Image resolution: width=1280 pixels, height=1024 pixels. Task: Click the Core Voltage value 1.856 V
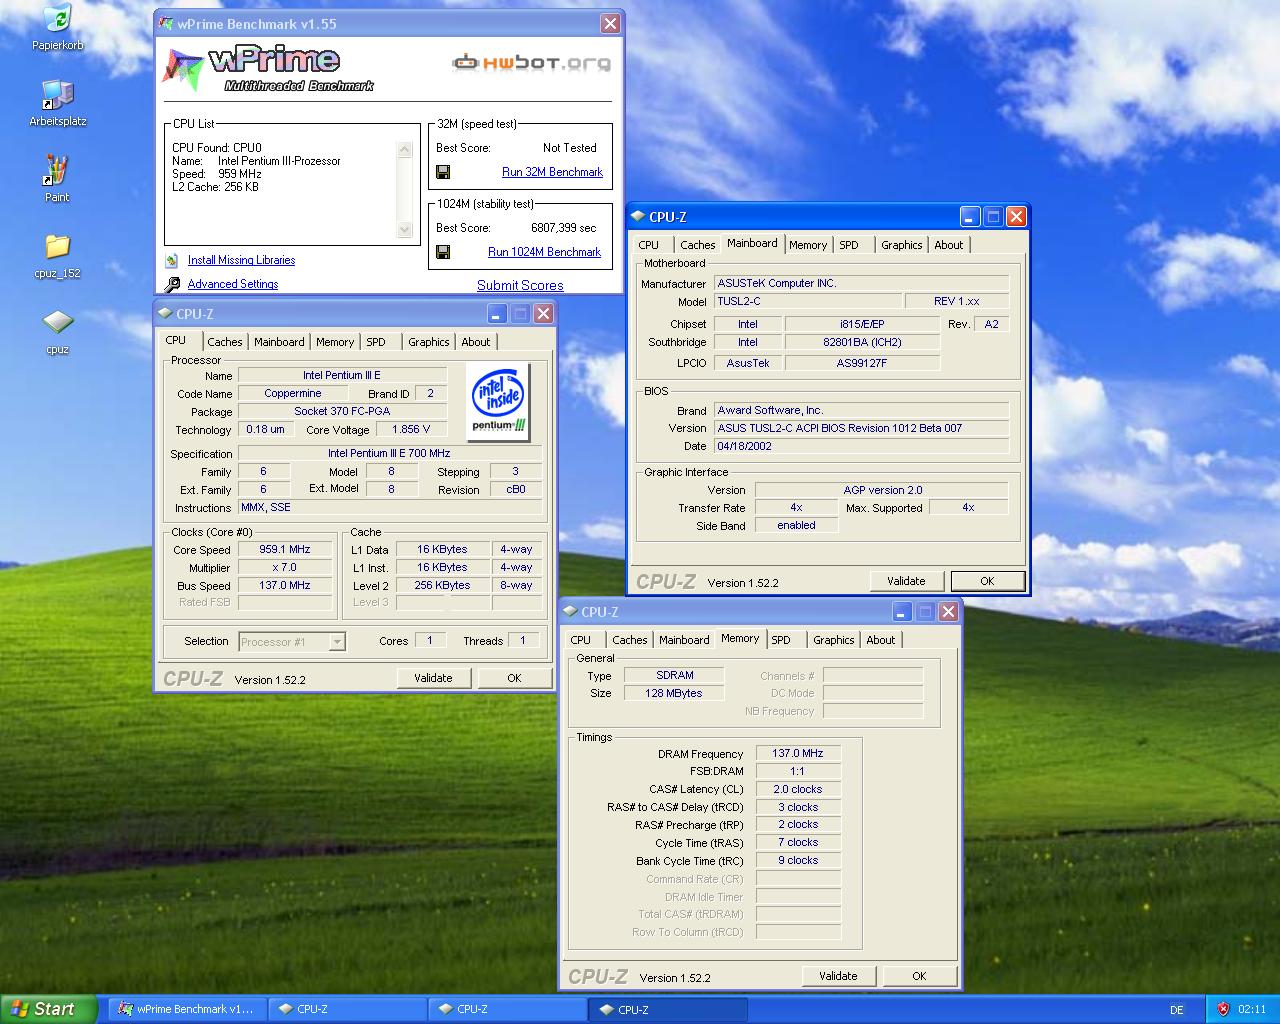[x=411, y=430]
